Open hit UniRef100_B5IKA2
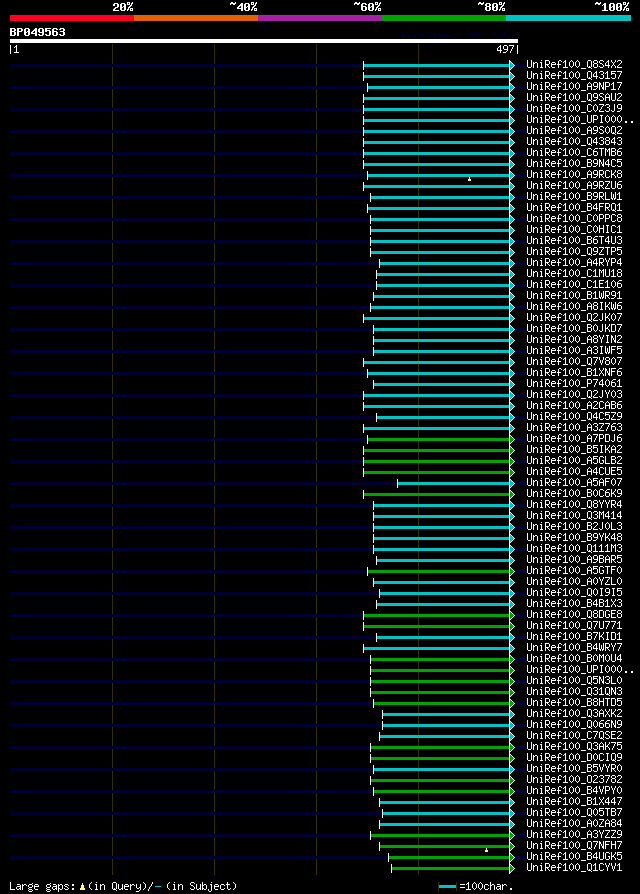 [x=574, y=450]
